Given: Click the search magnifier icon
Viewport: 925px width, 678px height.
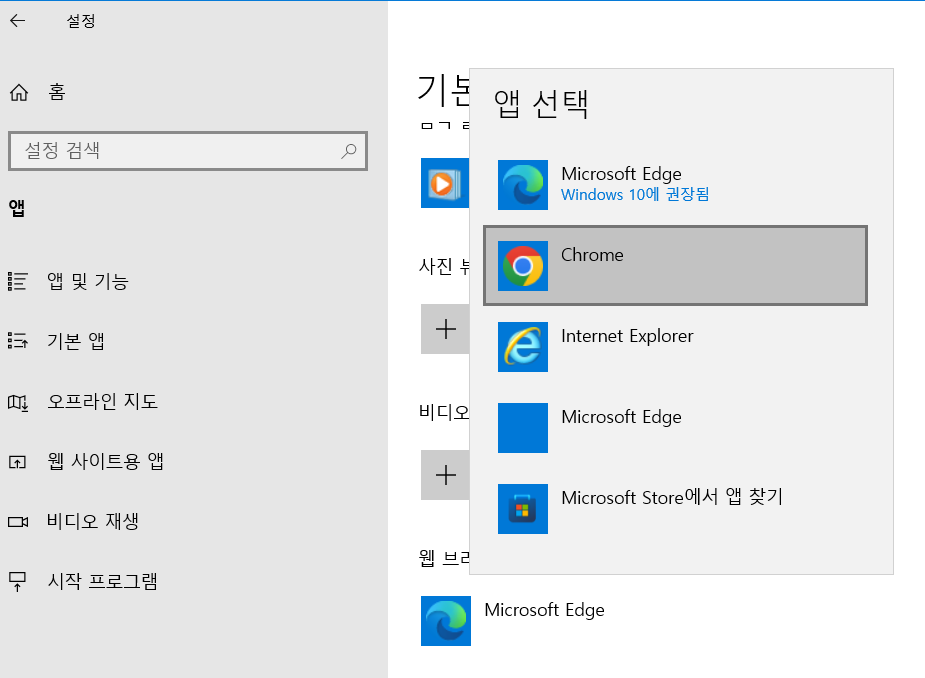Looking at the screenshot, I should (x=349, y=151).
